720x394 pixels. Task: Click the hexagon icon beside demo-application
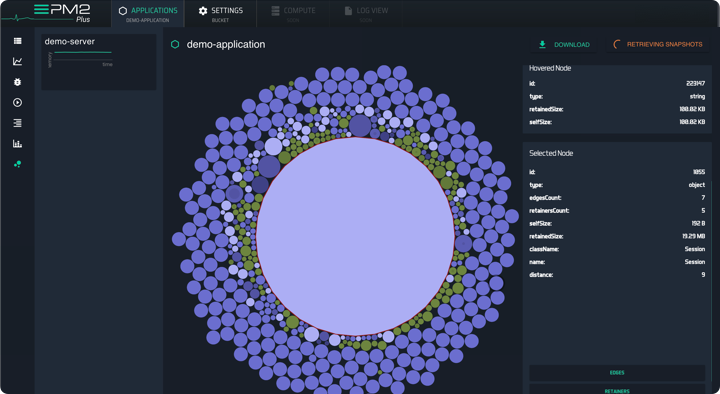click(x=175, y=45)
